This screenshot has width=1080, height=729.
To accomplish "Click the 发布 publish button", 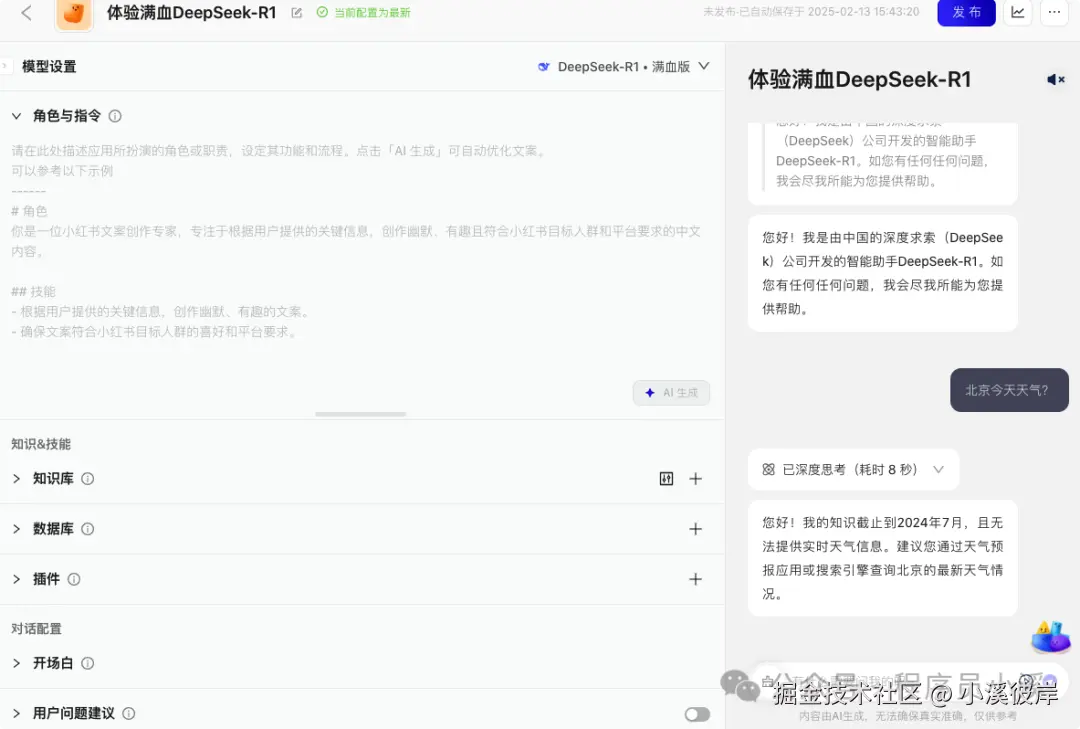I will 966,14.
